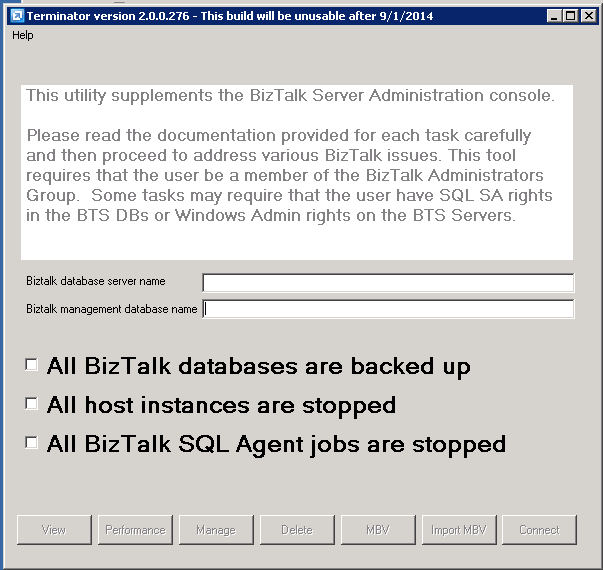Click the View button
The width and height of the screenshot is (603, 570).
[54, 530]
